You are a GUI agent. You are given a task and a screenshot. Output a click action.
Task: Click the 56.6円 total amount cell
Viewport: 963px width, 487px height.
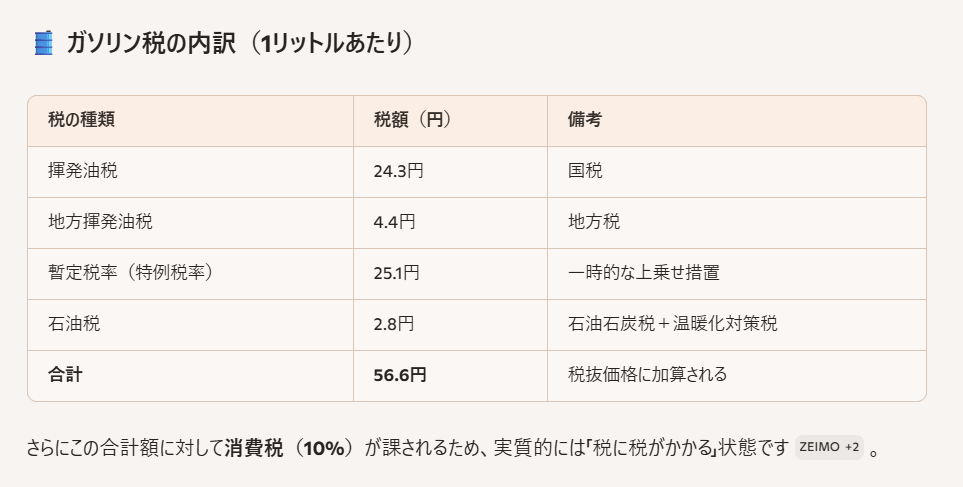pos(400,375)
